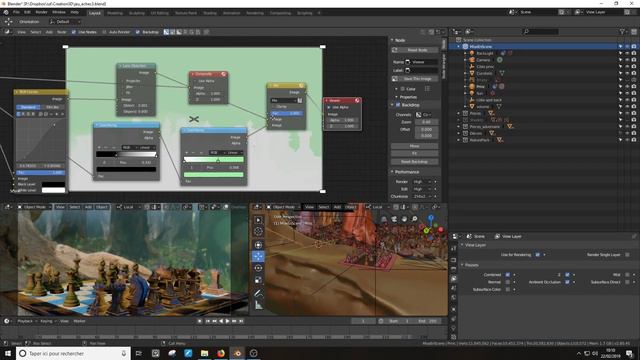Open the Render menu in top bar
Screen dimensions: 640x360
click(41, 12)
